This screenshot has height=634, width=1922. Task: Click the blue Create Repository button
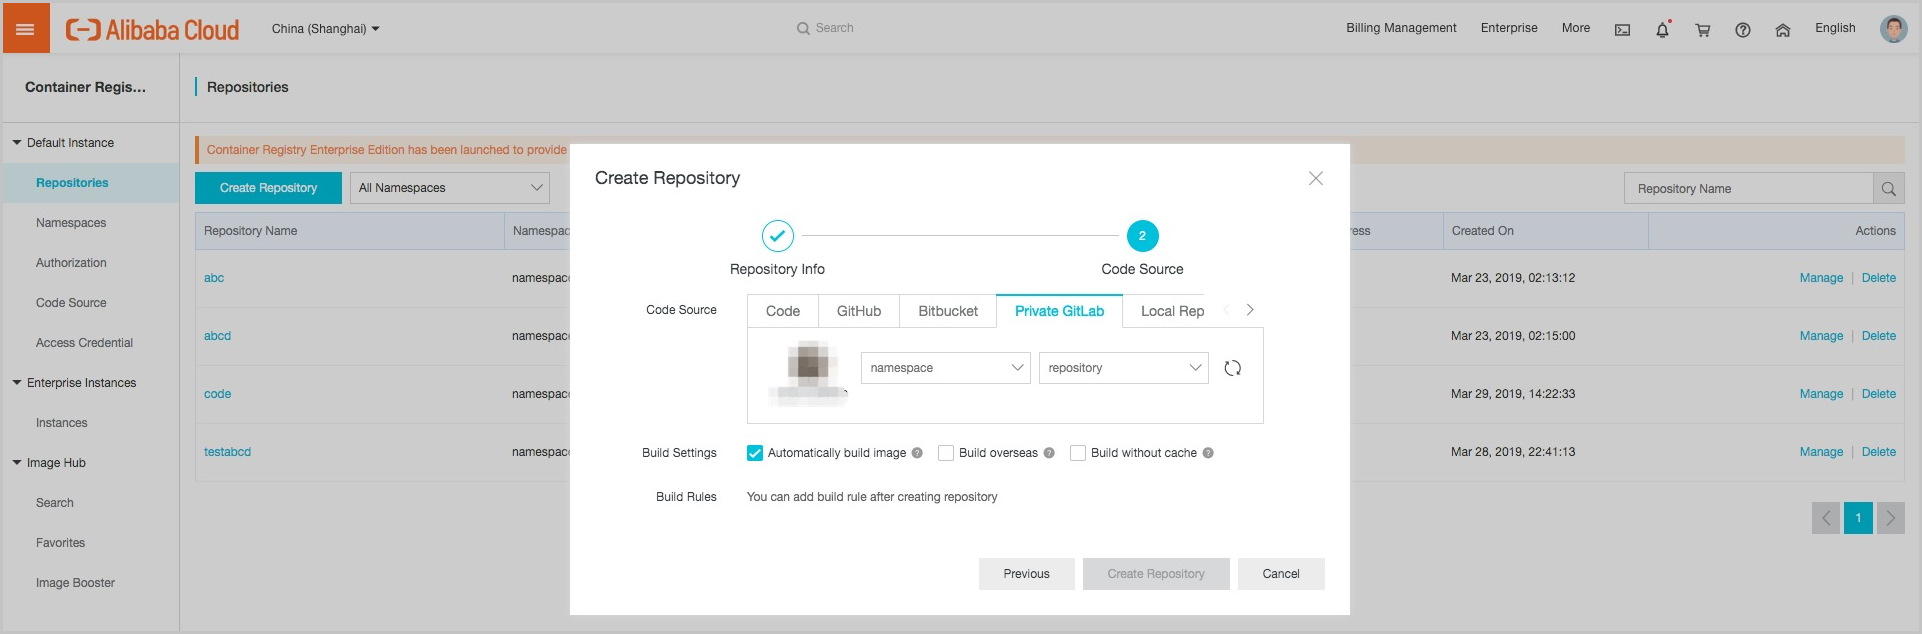pyautogui.click(x=268, y=188)
